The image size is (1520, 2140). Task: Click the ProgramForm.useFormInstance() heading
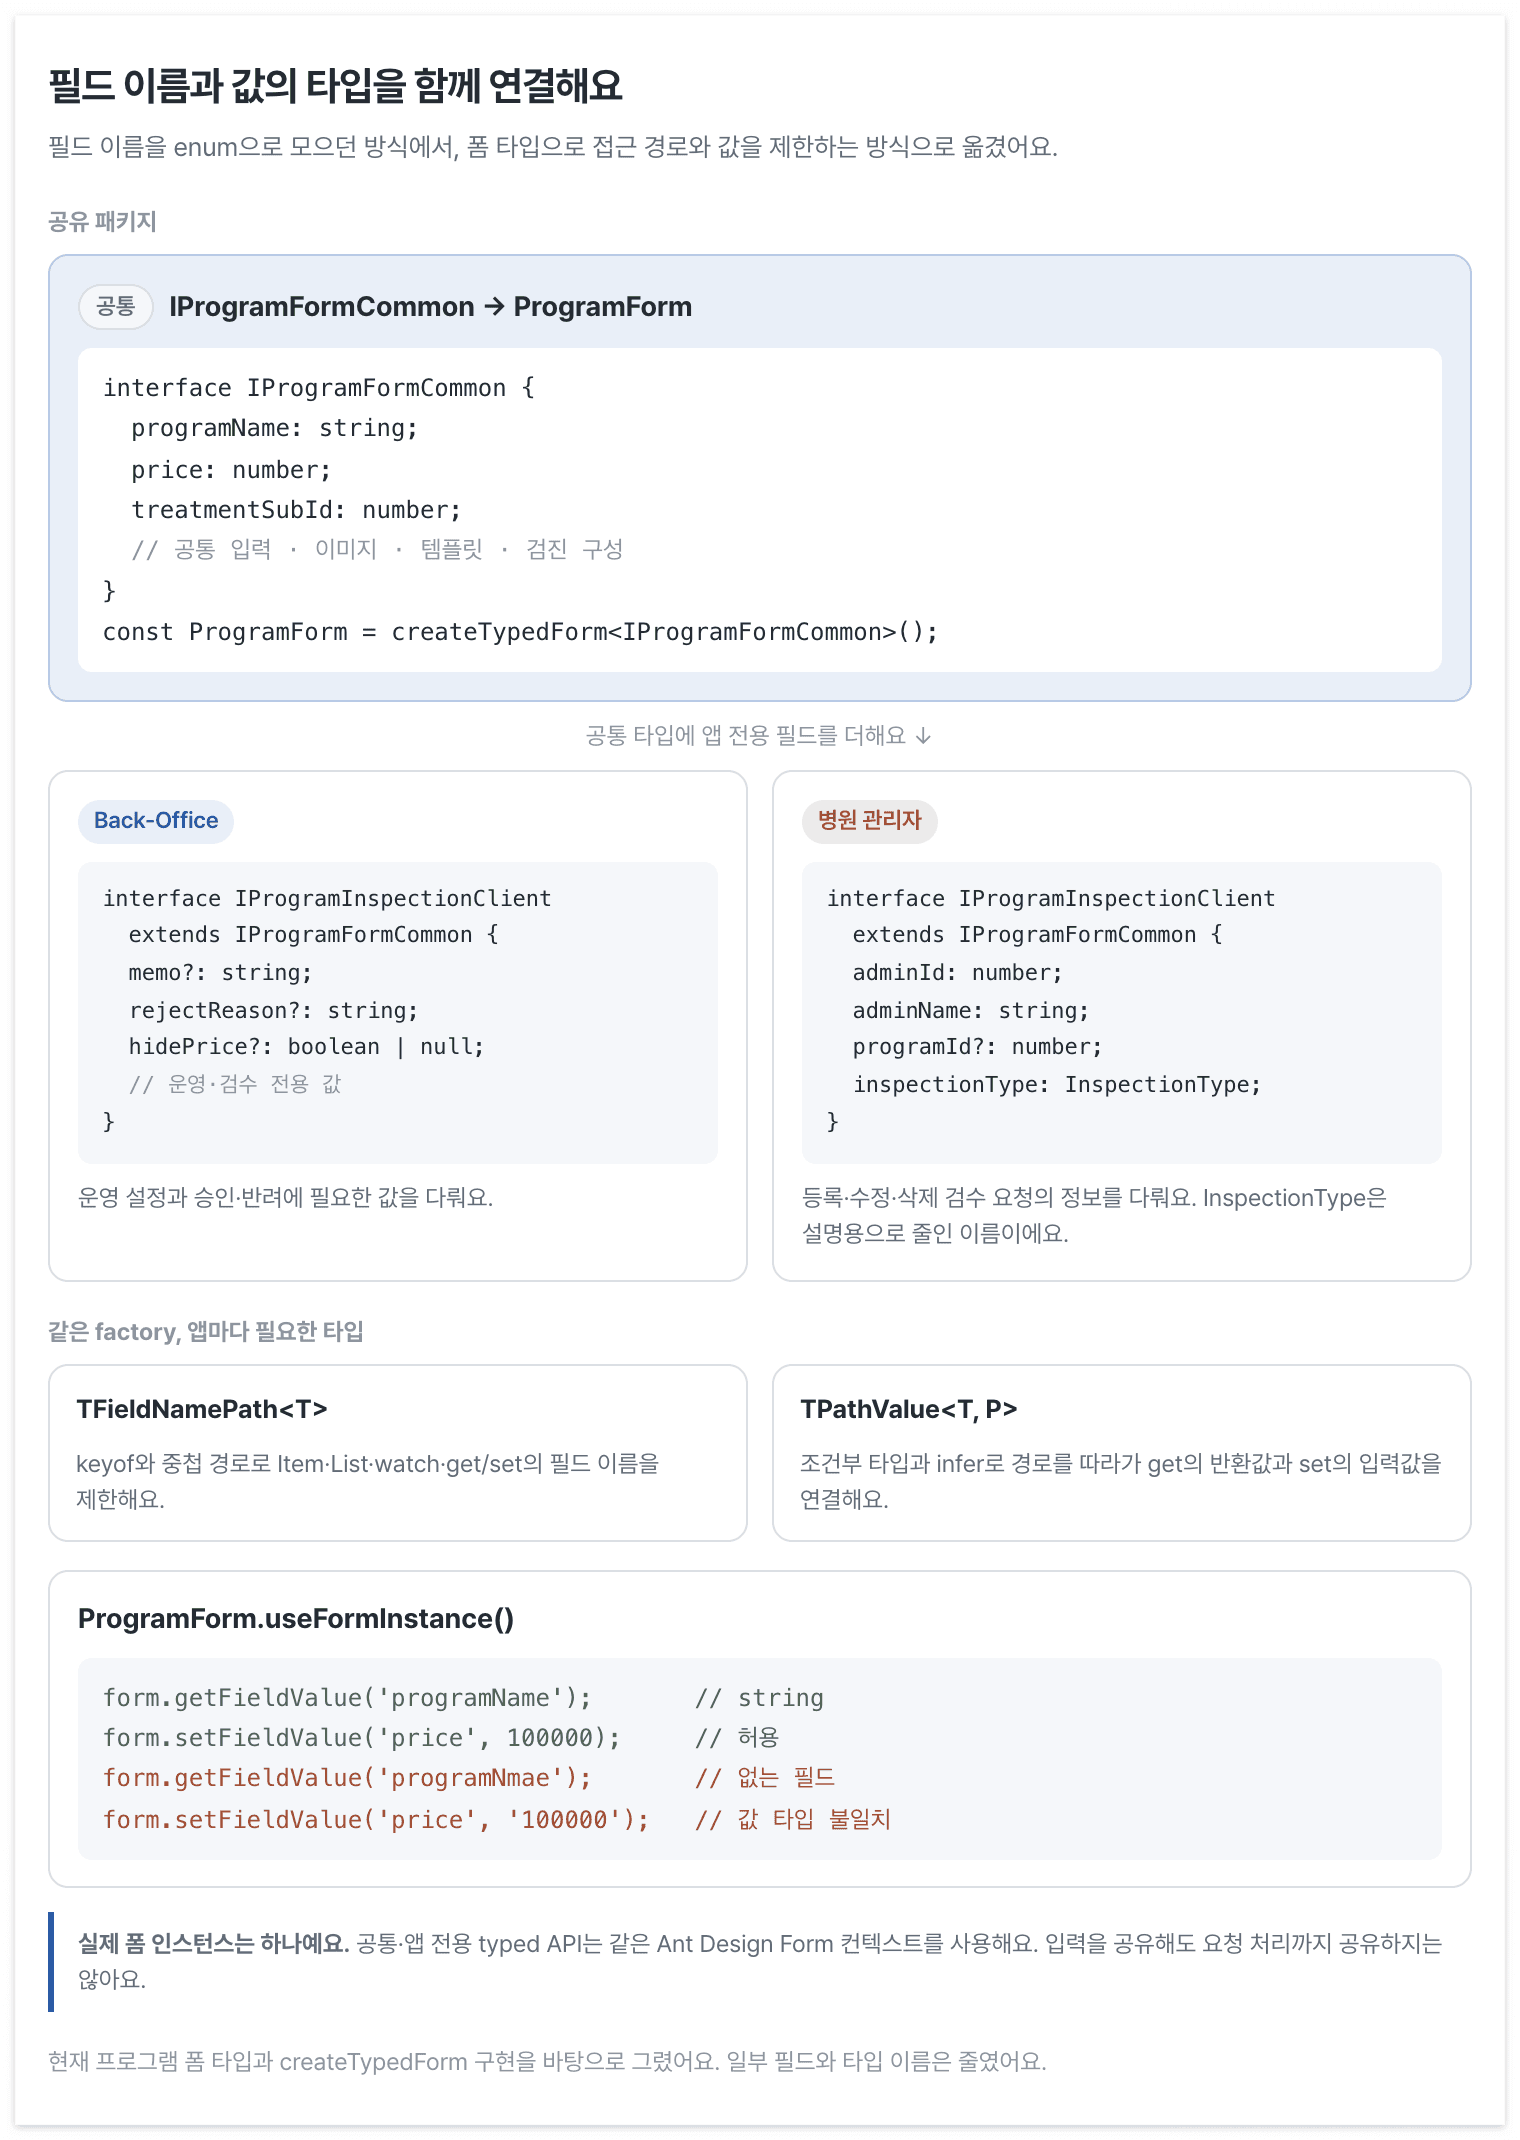296,1619
